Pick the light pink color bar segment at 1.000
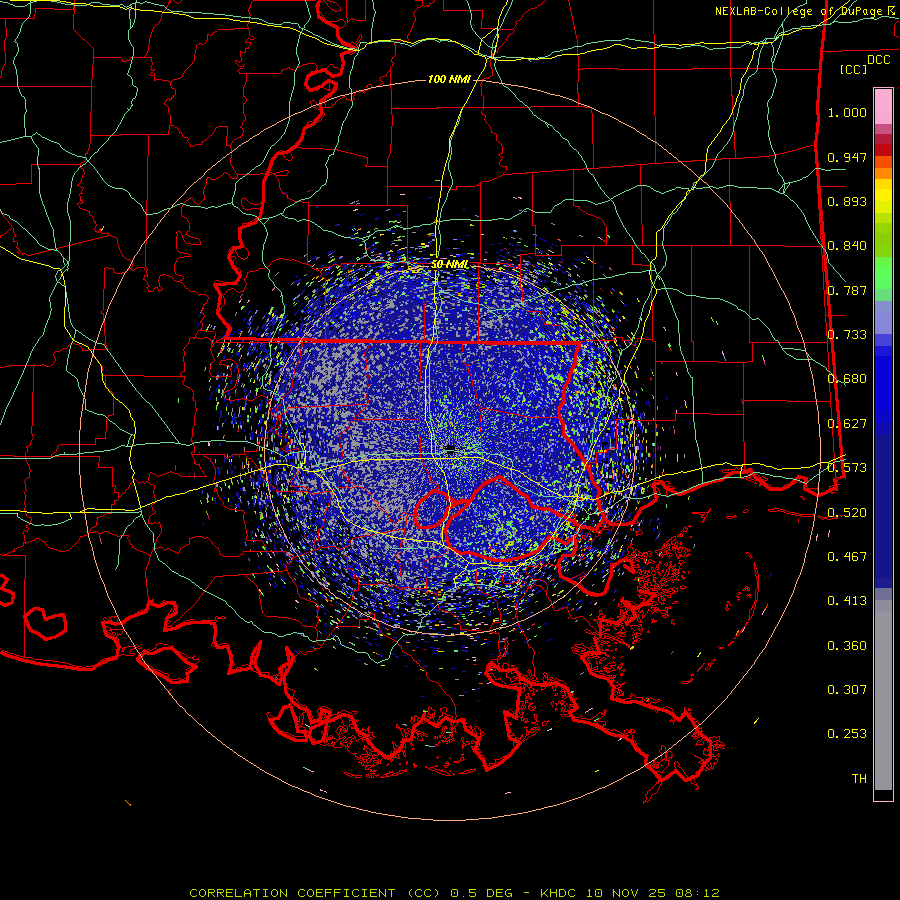This screenshot has width=900, height=900. [883, 107]
